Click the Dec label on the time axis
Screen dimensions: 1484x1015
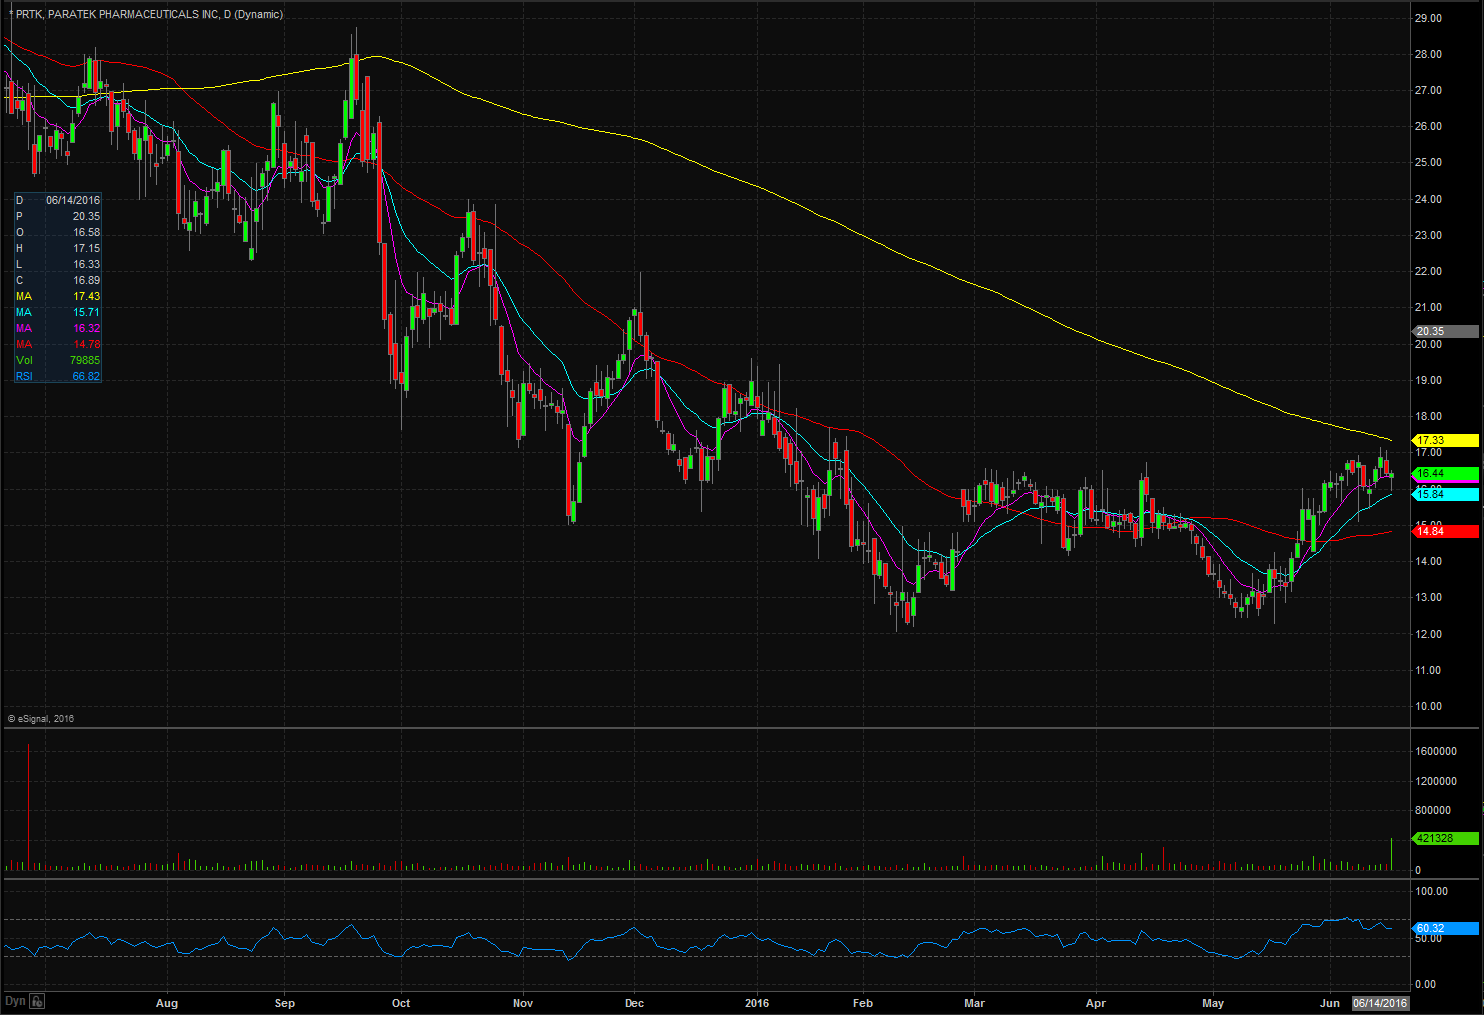click(634, 1003)
